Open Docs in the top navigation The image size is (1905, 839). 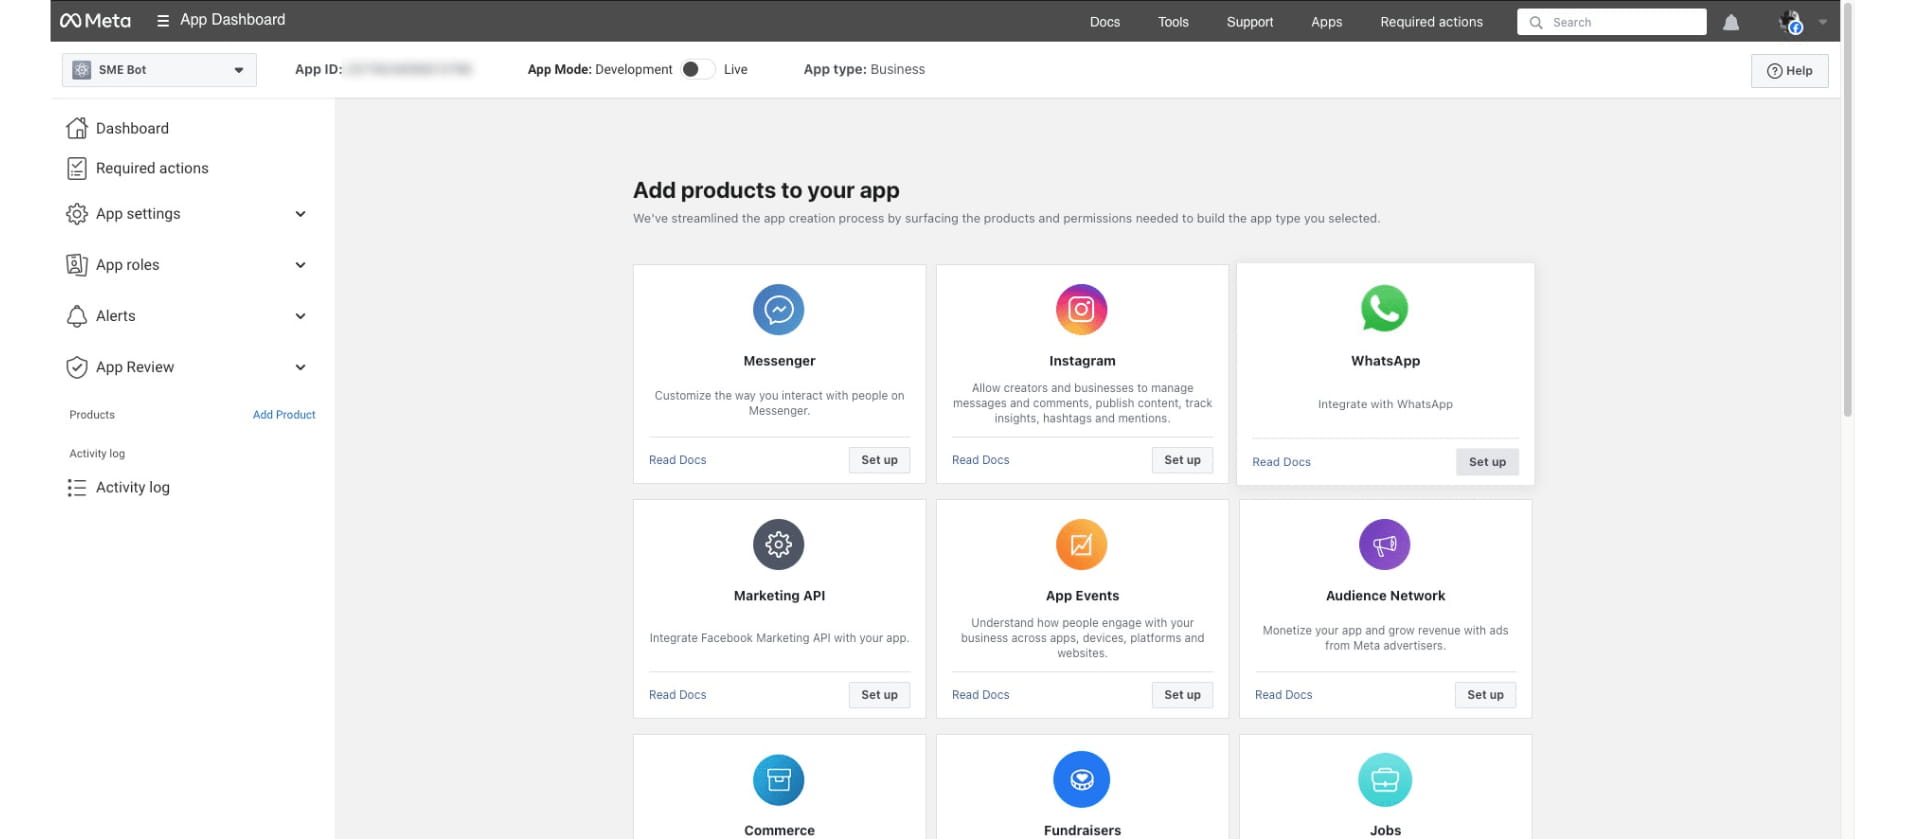(1105, 22)
